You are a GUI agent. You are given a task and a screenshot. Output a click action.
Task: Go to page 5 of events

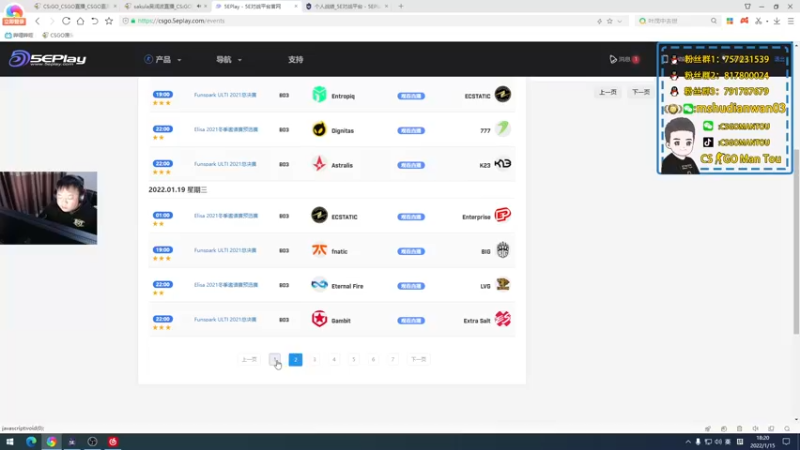pyautogui.click(x=354, y=359)
